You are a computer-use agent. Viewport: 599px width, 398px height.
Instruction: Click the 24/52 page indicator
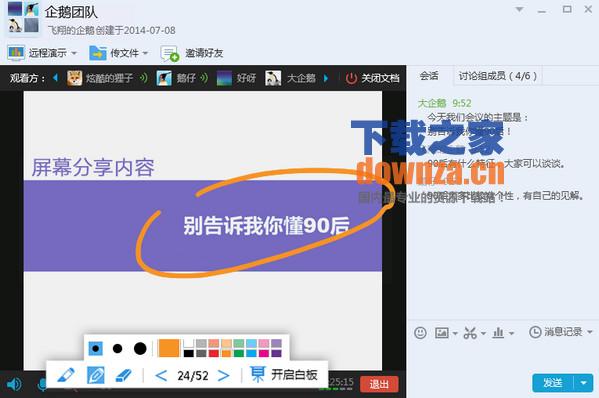[x=193, y=376]
